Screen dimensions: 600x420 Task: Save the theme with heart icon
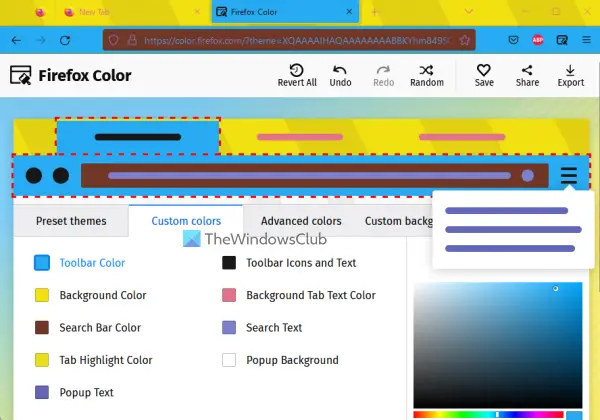[484, 75]
